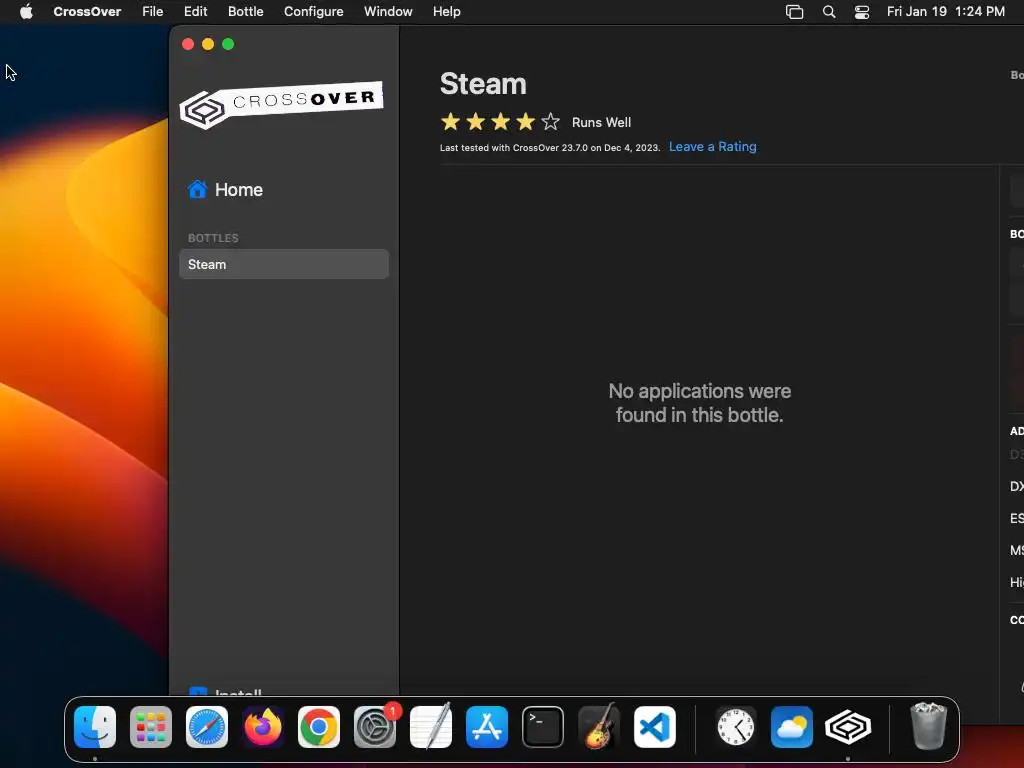Image resolution: width=1024 pixels, height=768 pixels.
Task: Click CrossOver icon in the Dock
Action: tap(848, 726)
